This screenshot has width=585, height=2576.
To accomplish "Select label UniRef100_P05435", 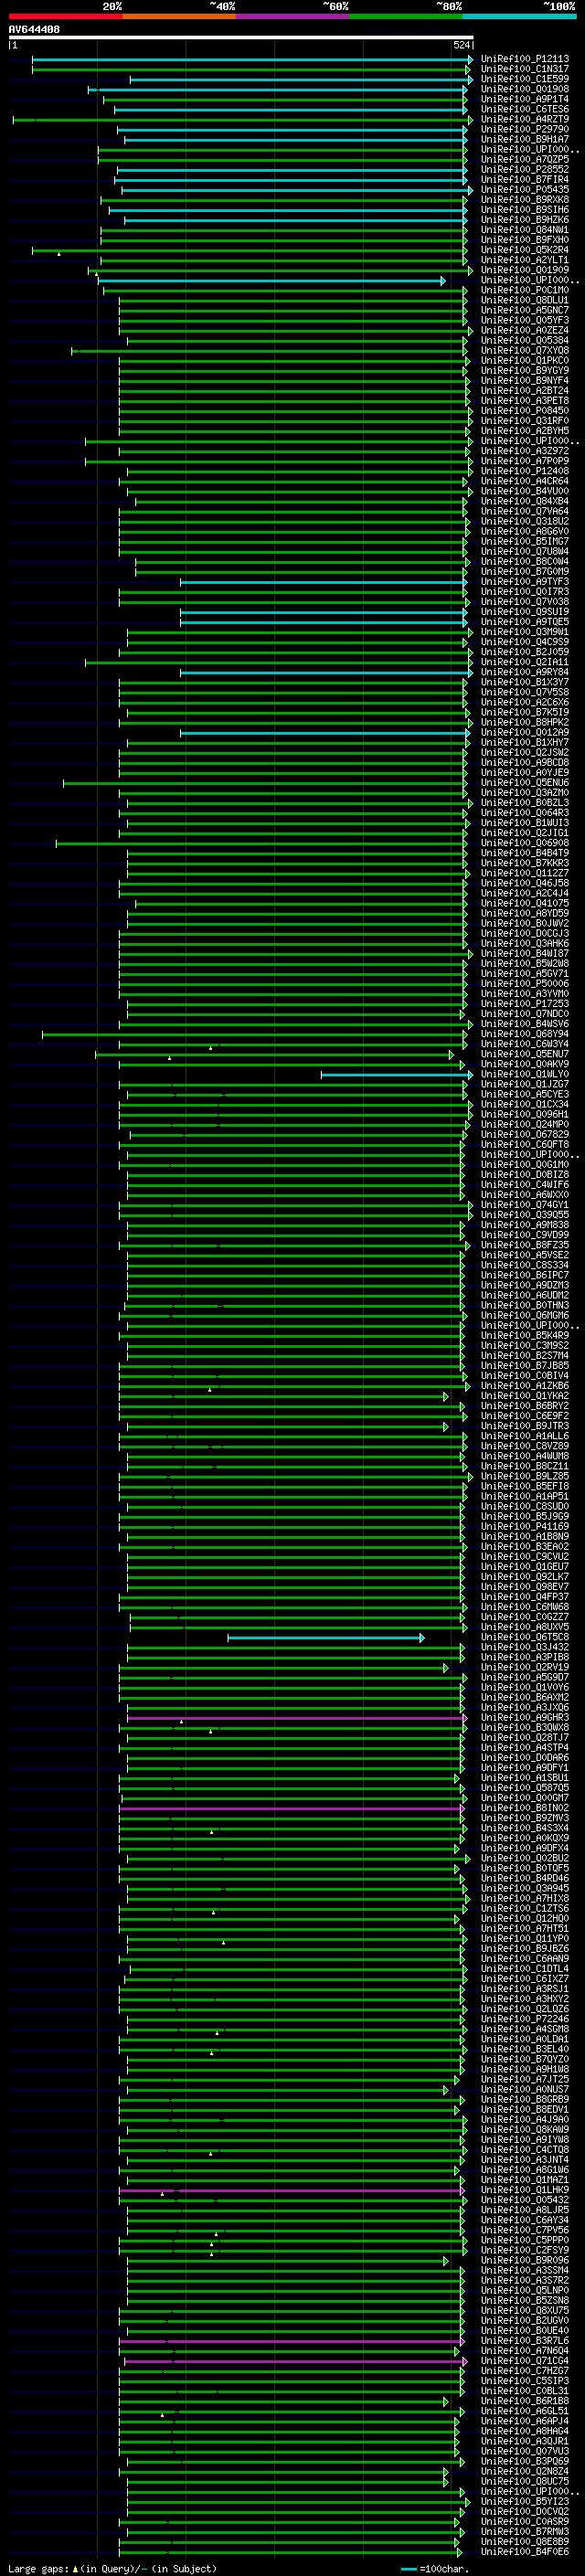I will [x=525, y=190].
